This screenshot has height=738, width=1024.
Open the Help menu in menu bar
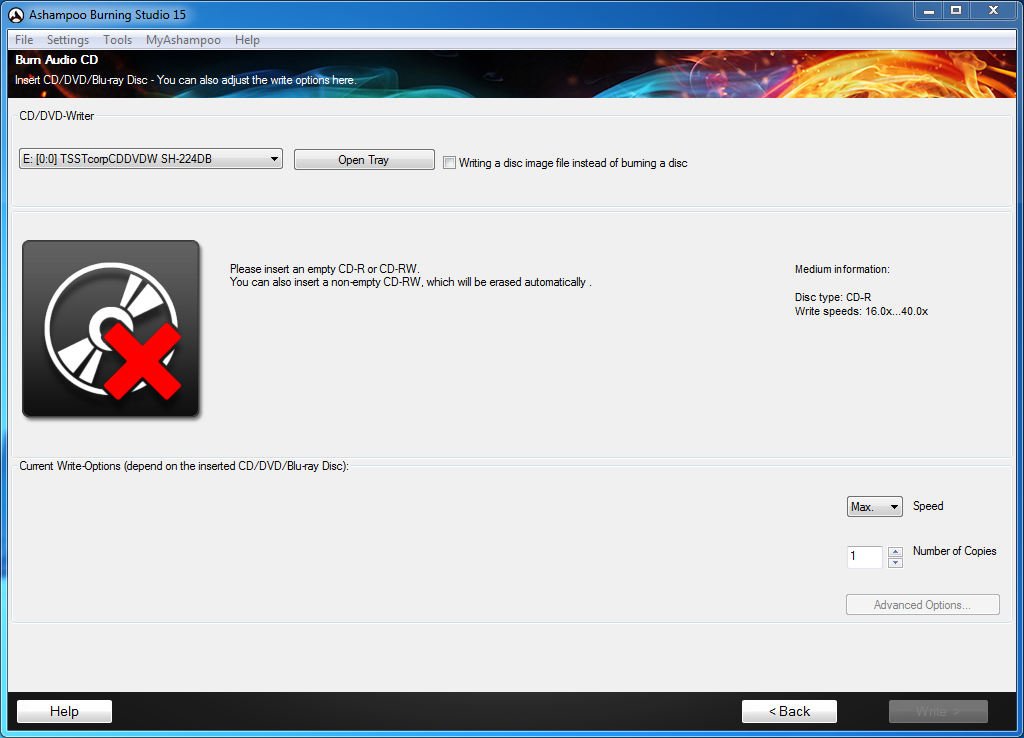(x=248, y=40)
